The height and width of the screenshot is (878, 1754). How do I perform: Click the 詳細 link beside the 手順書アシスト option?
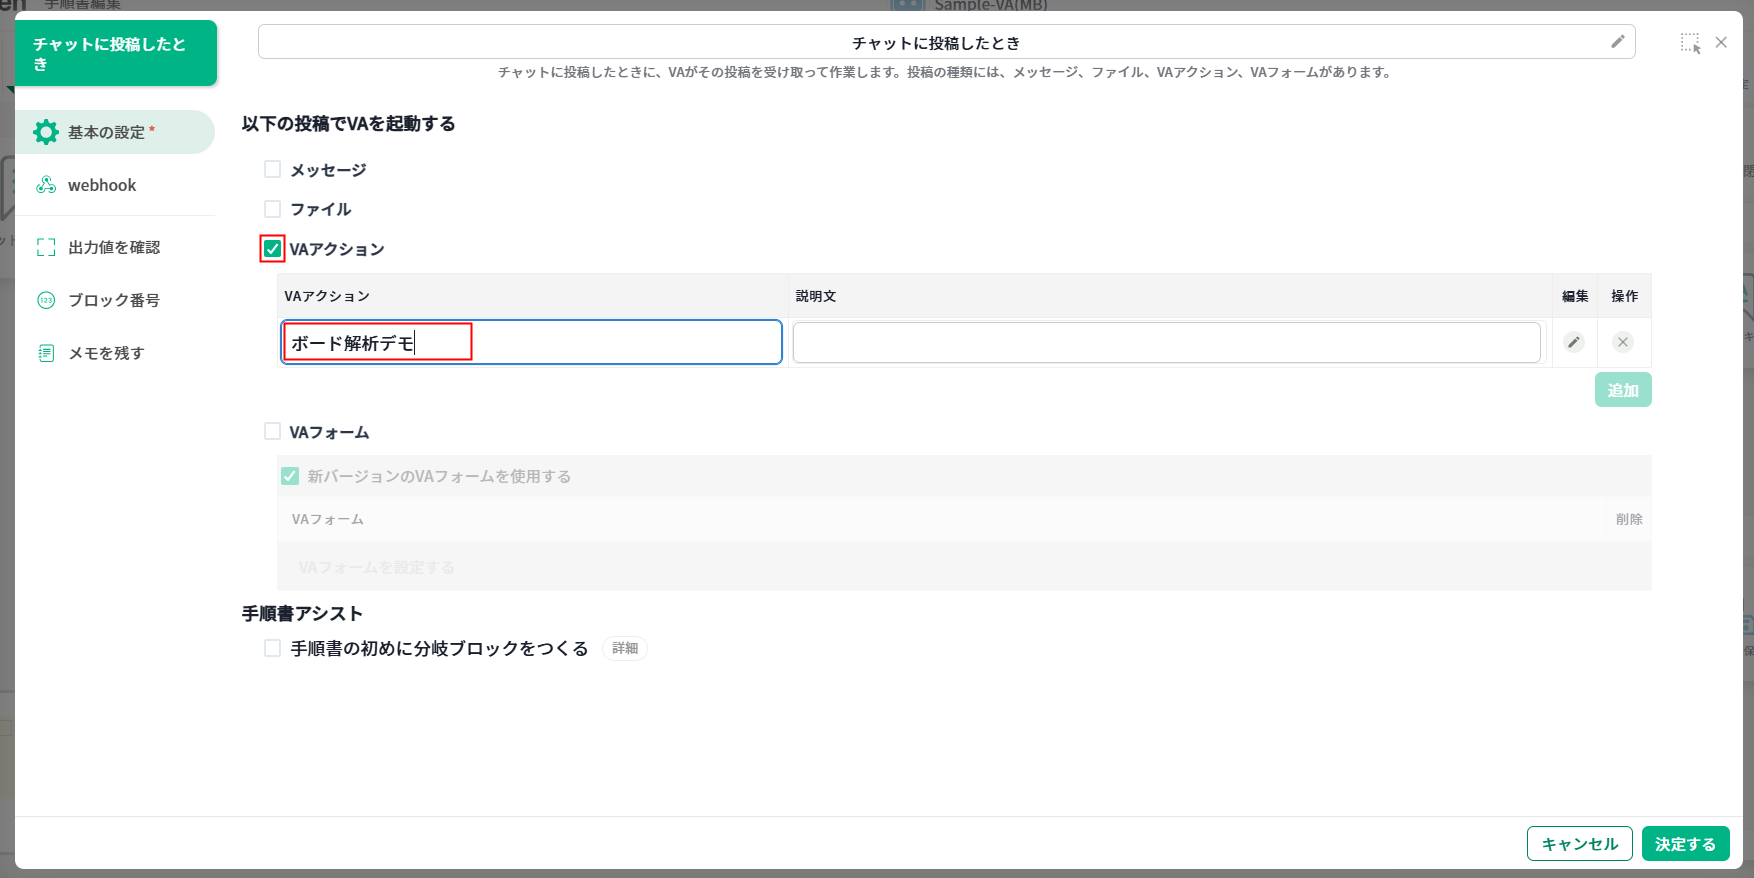coord(625,648)
